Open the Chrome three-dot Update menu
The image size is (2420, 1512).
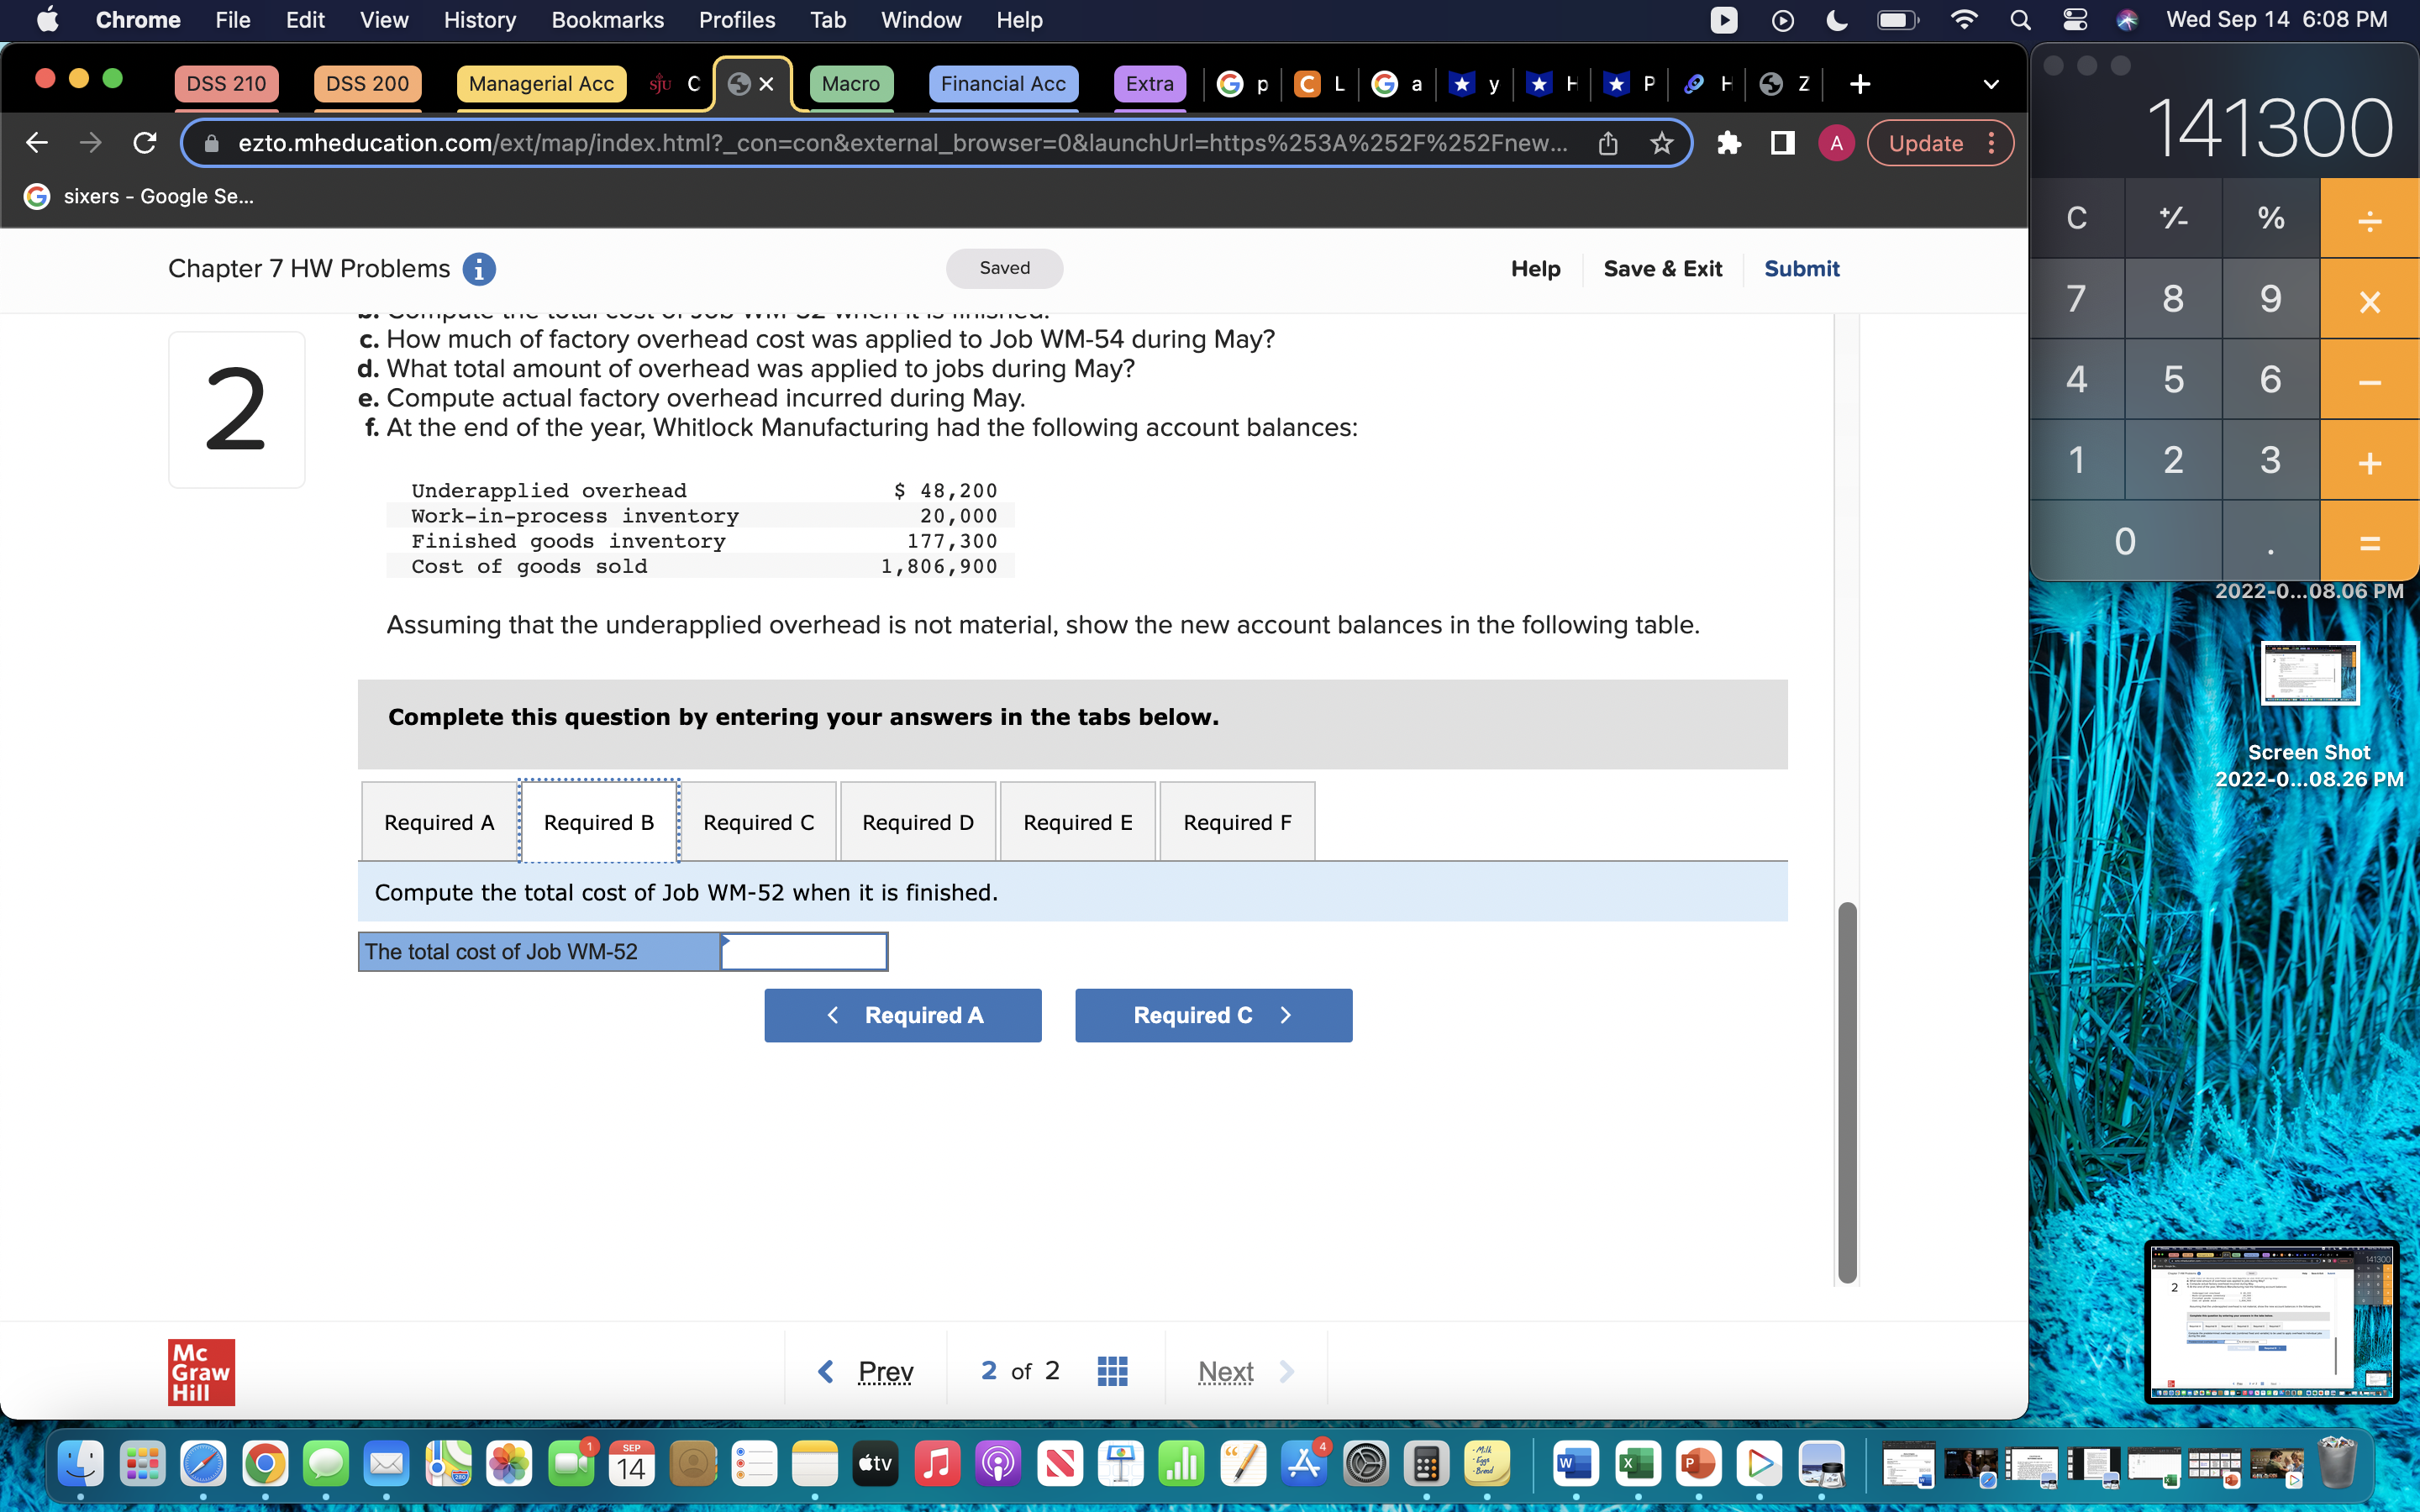pos(1991,143)
